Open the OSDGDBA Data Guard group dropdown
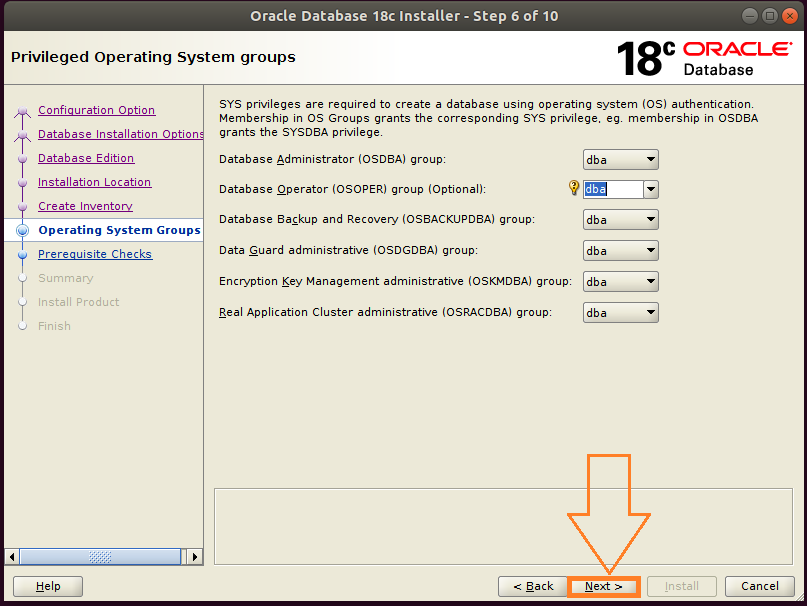Image resolution: width=807 pixels, height=606 pixels. (620, 251)
